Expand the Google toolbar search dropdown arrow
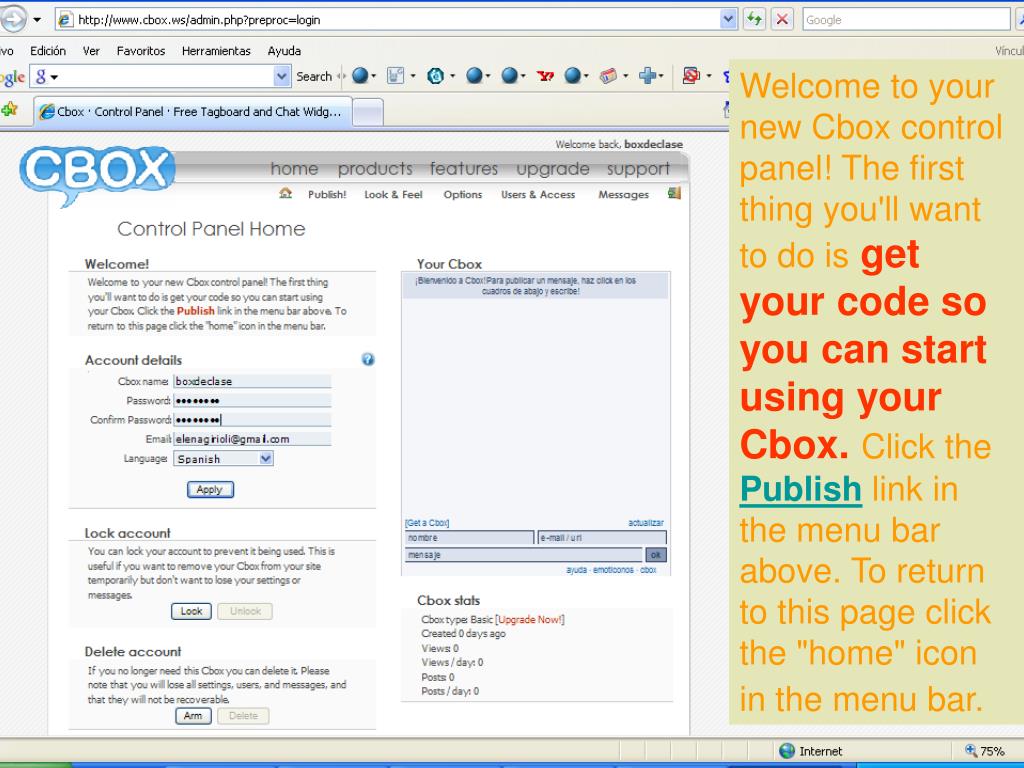 281,76
